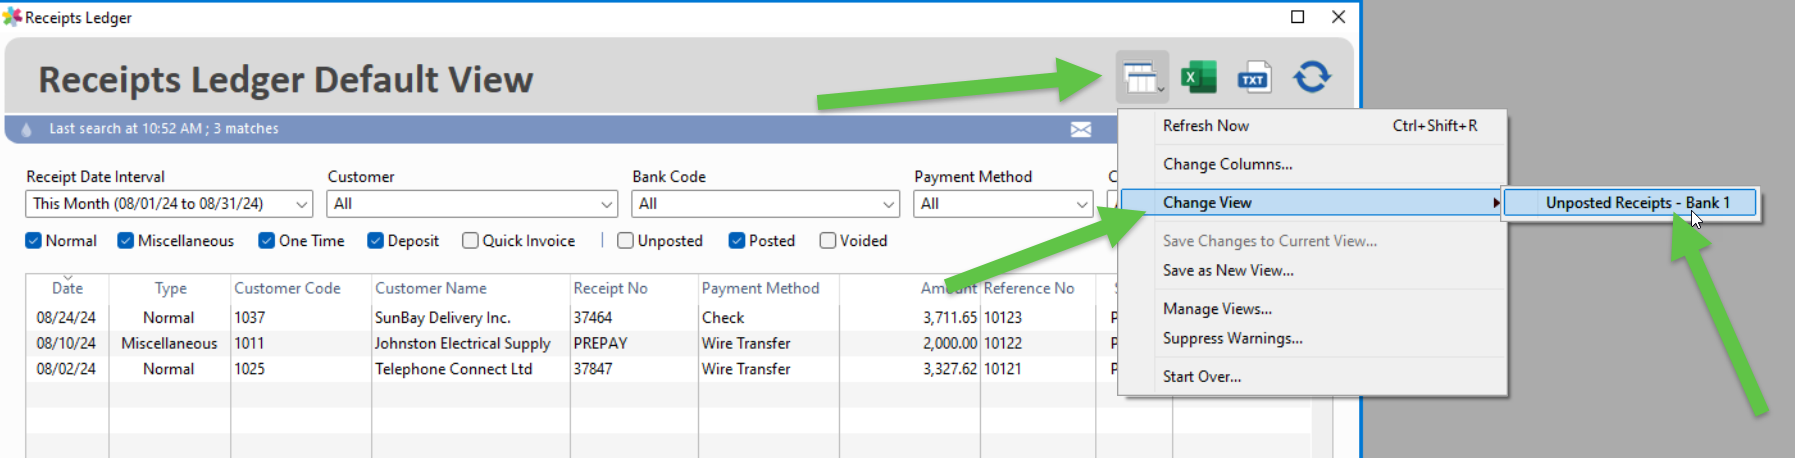Maximize the Receipts Ledger window

1298,17
